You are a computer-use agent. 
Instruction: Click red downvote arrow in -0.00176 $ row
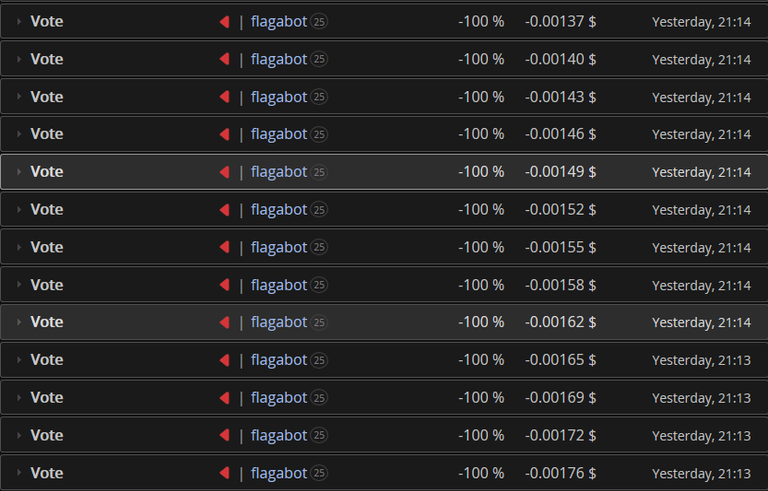(x=225, y=473)
